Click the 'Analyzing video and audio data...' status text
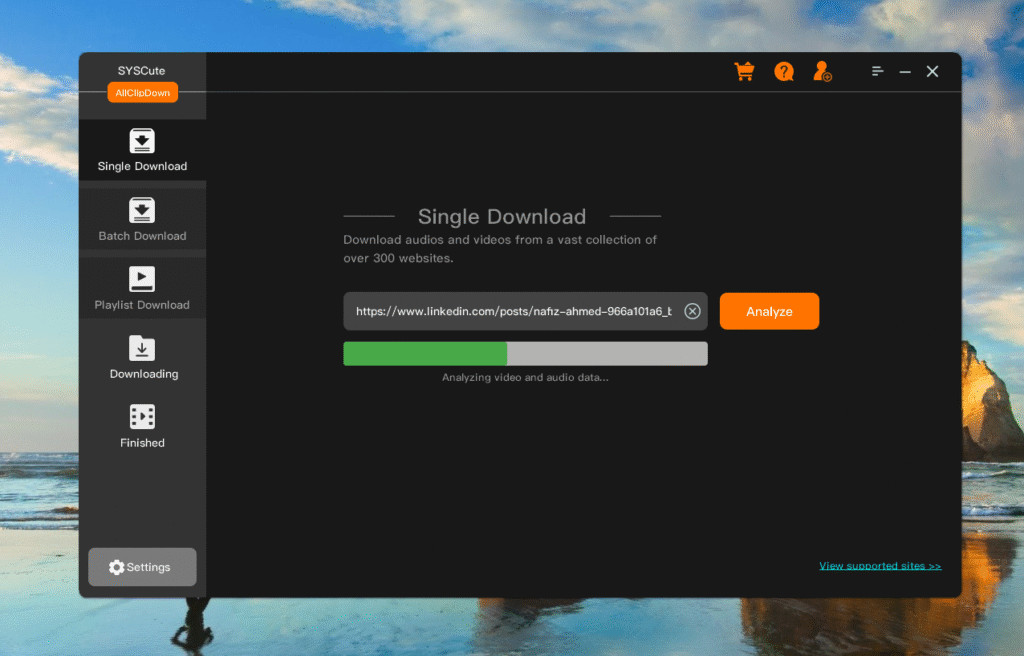The image size is (1024, 656). (x=525, y=378)
